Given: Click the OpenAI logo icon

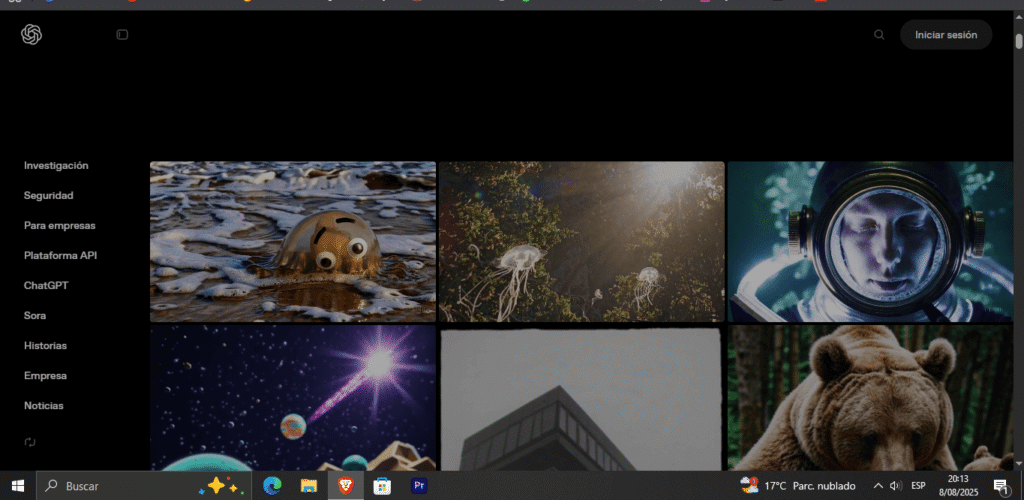Looking at the screenshot, I should click(31, 35).
